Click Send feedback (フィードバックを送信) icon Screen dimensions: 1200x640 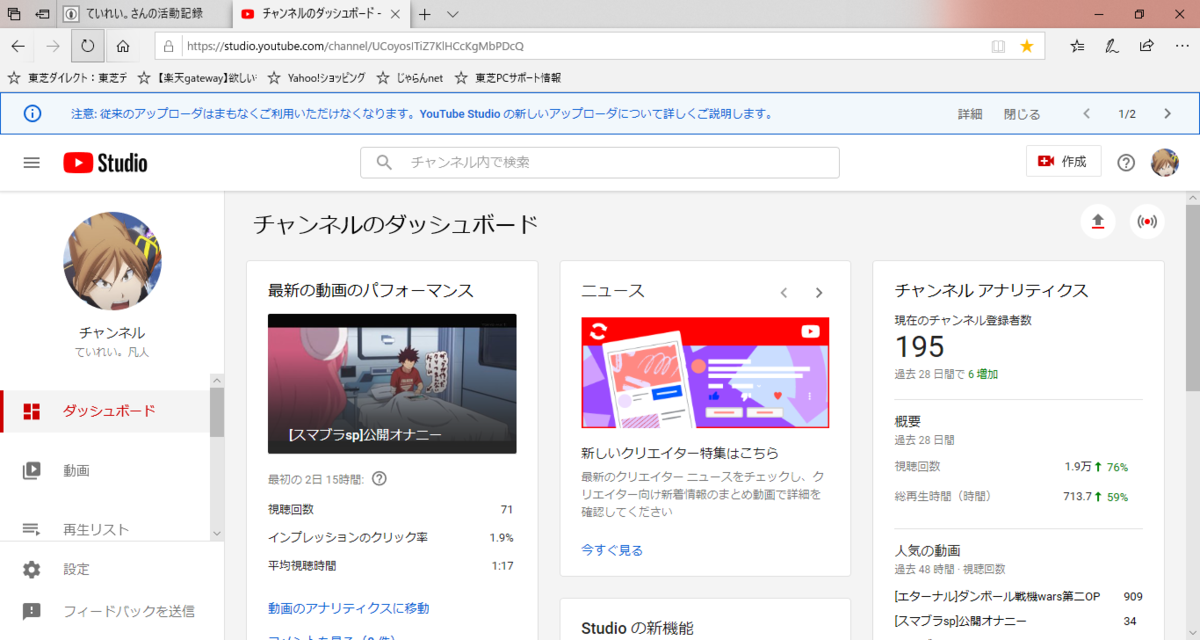coord(32,611)
